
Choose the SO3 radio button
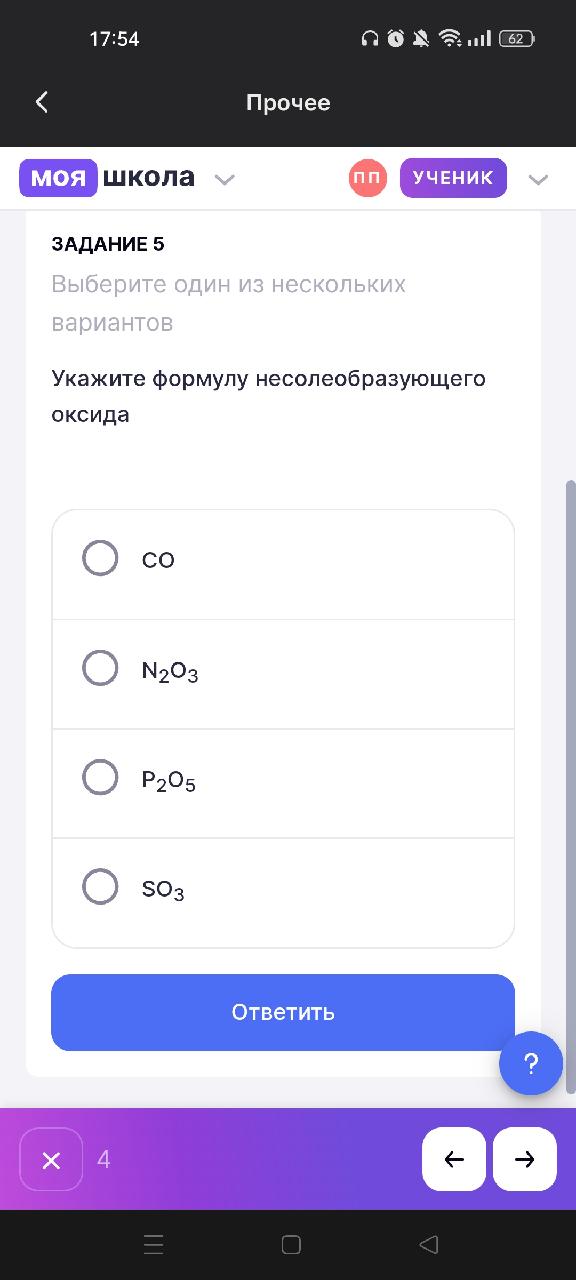point(100,886)
